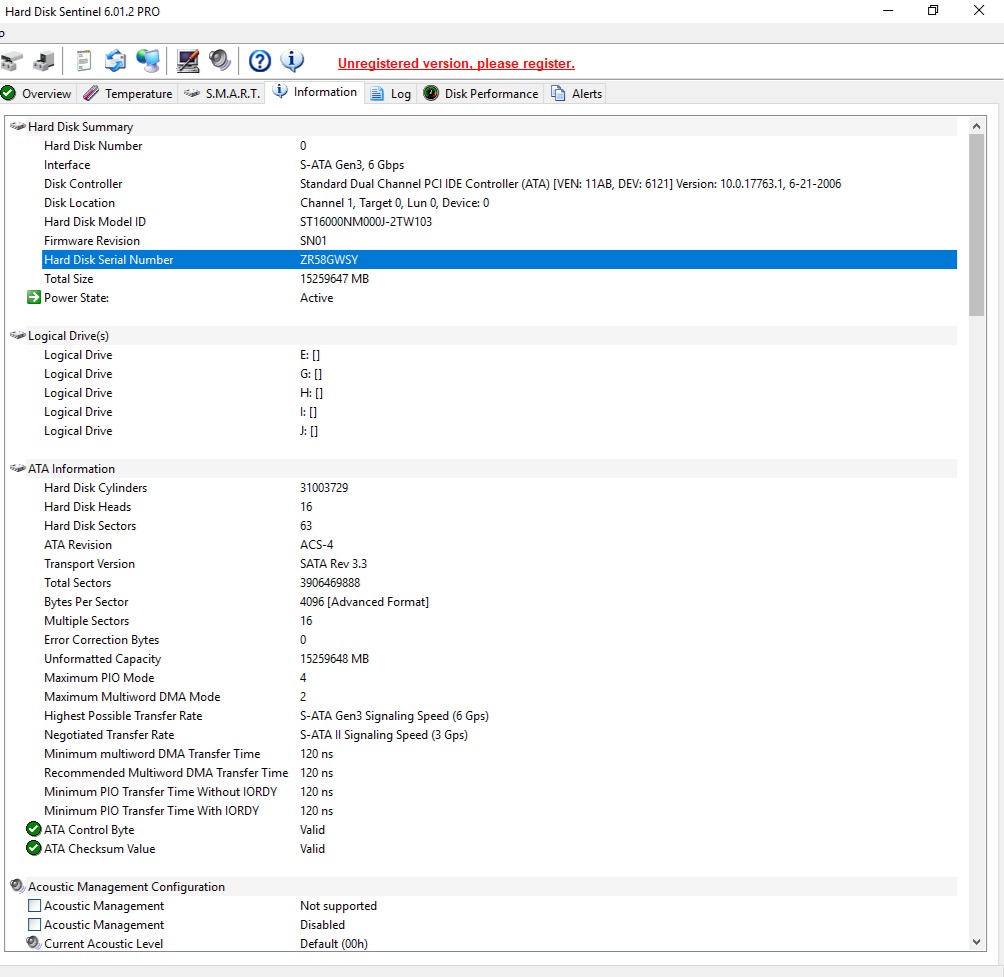Select the Maximum Multiword DMA Mode row
This screenshot has width=1004, height=977.
pyautogui.click(x=499, y=697)
